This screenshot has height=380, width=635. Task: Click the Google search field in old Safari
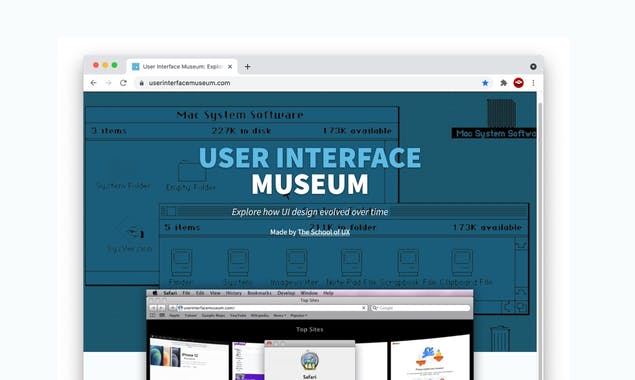(420, 308)
